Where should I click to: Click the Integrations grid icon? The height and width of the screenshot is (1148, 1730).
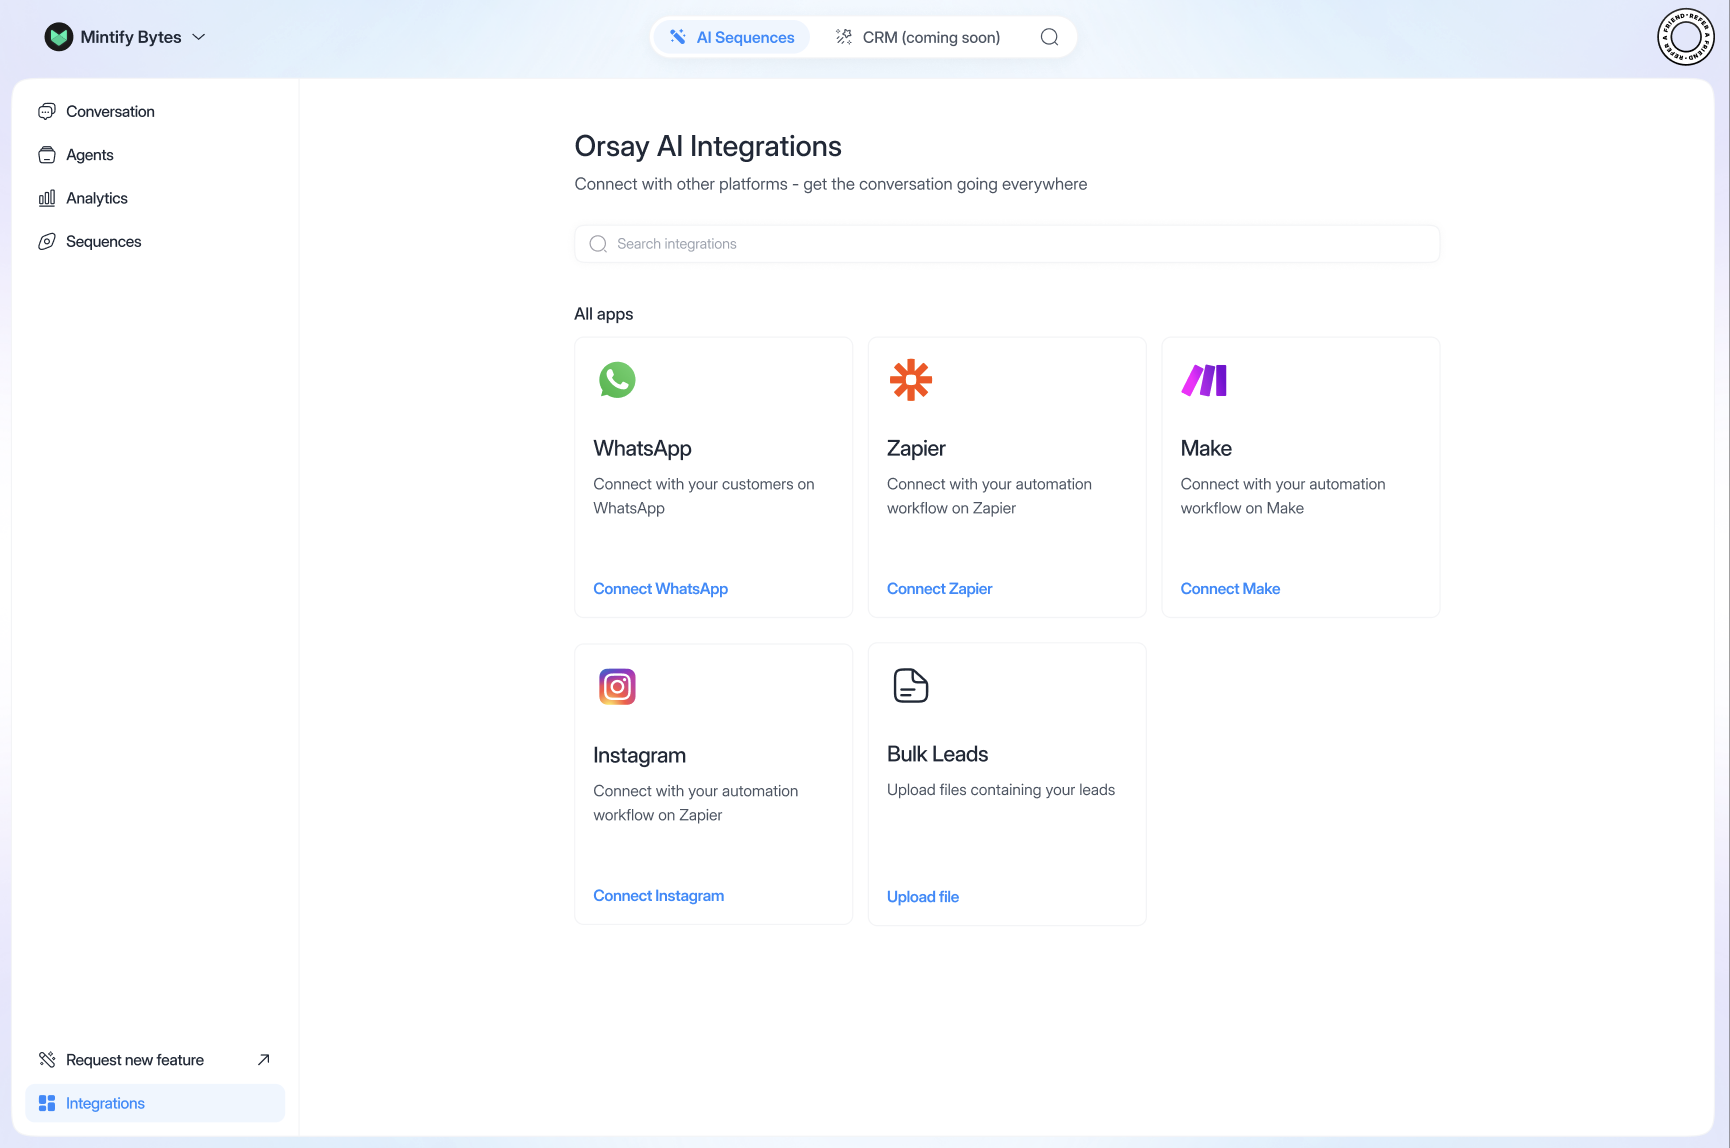(x=47, y=1103)
